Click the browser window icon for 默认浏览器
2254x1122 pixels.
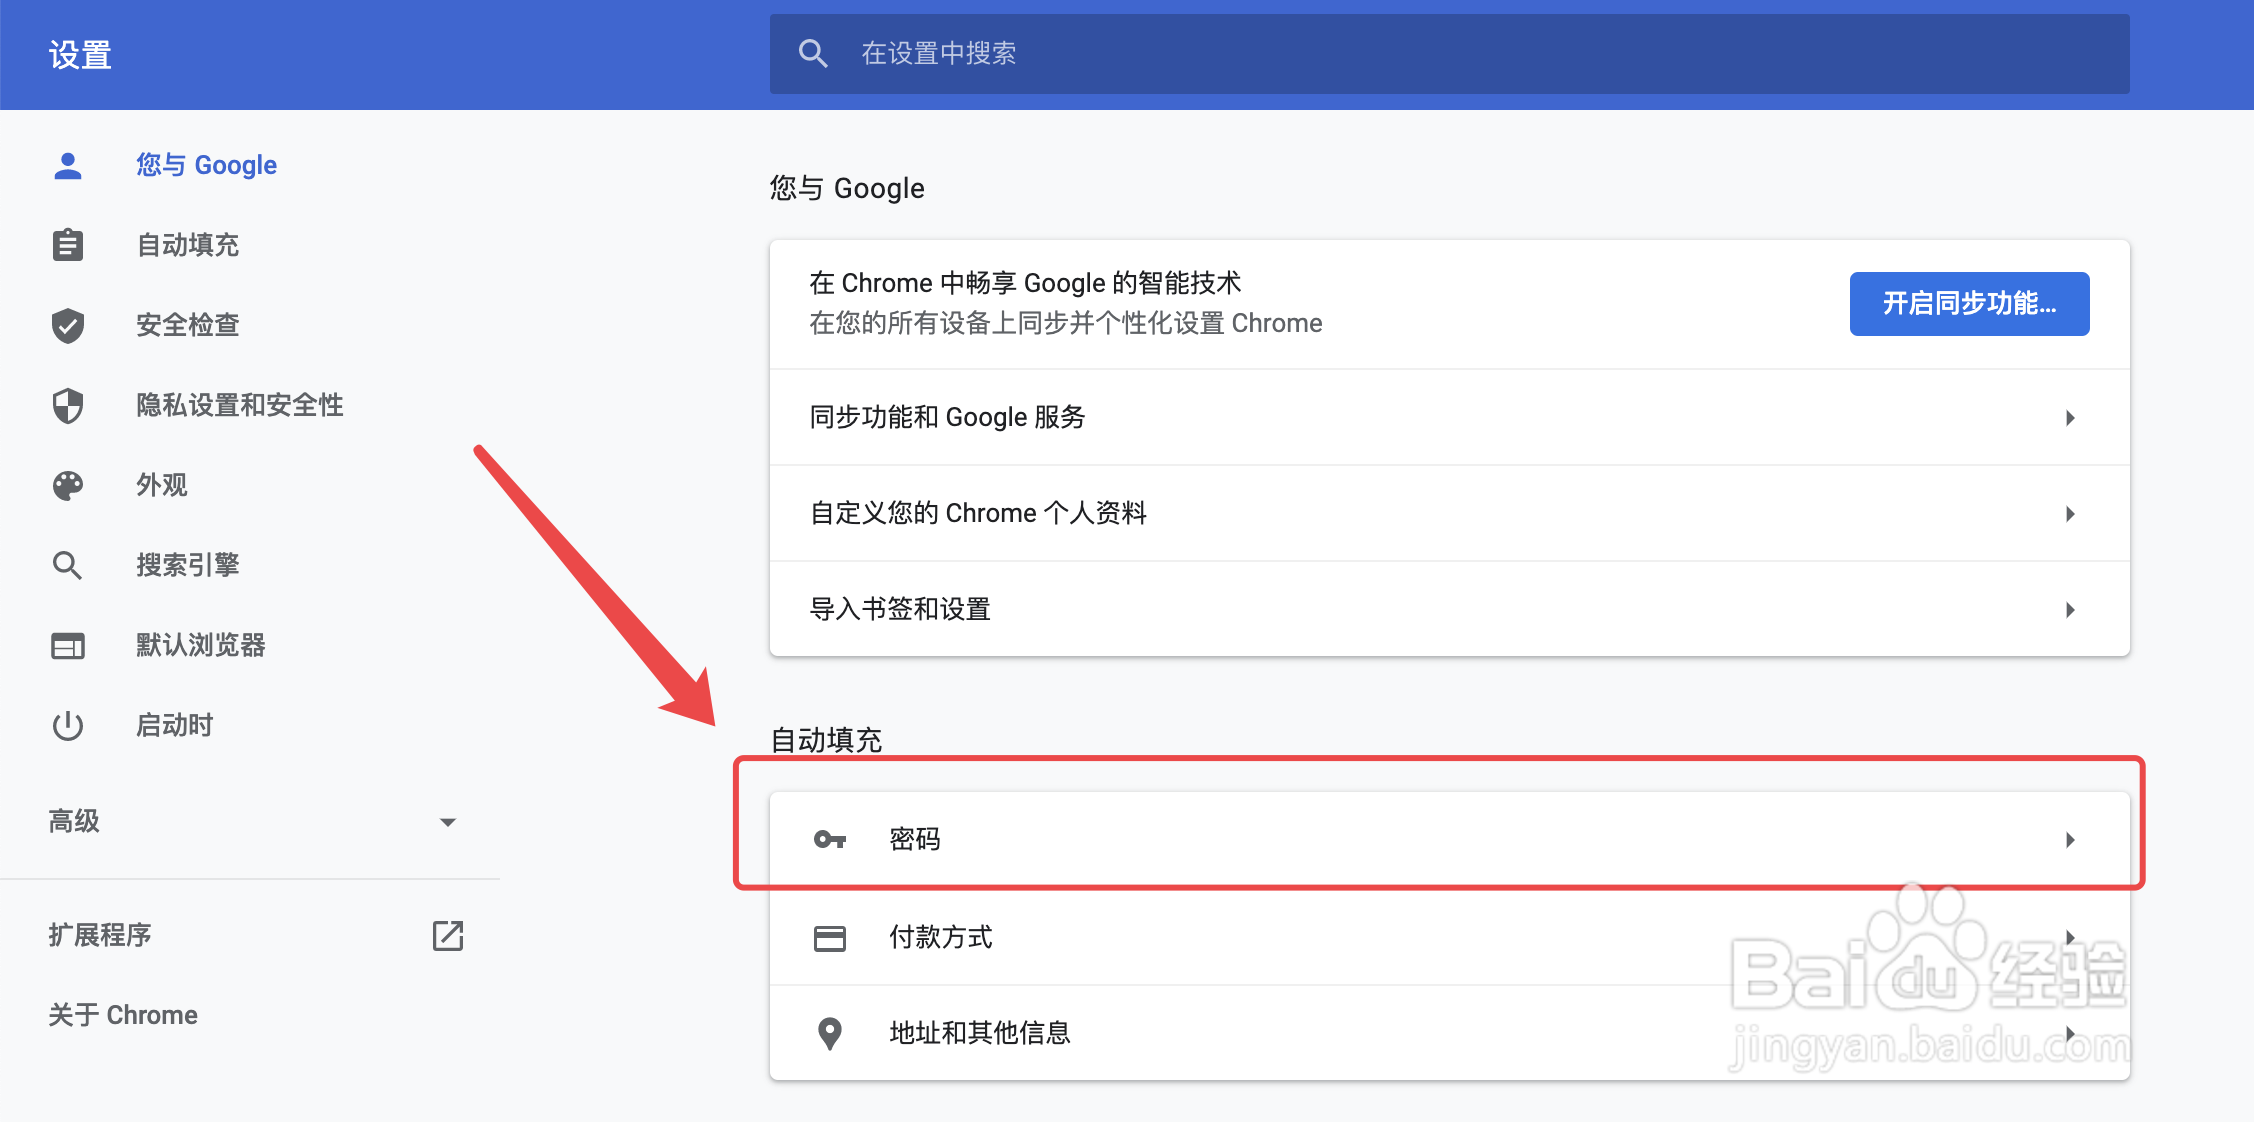tap(68, 646)
